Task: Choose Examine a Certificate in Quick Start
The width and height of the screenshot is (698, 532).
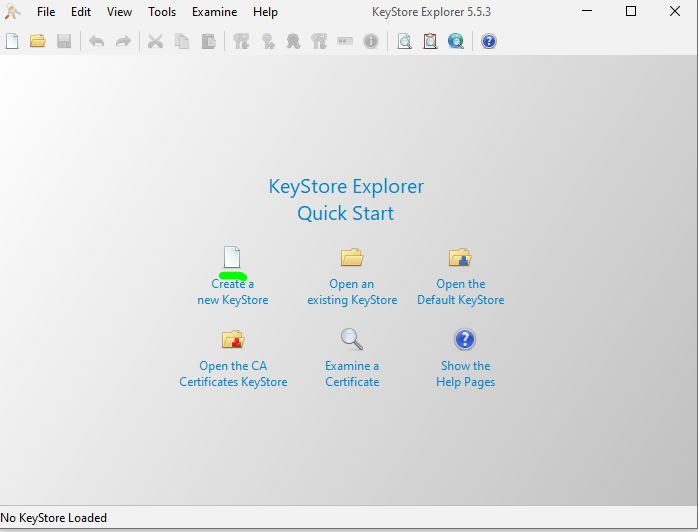Action: (352, 358)
